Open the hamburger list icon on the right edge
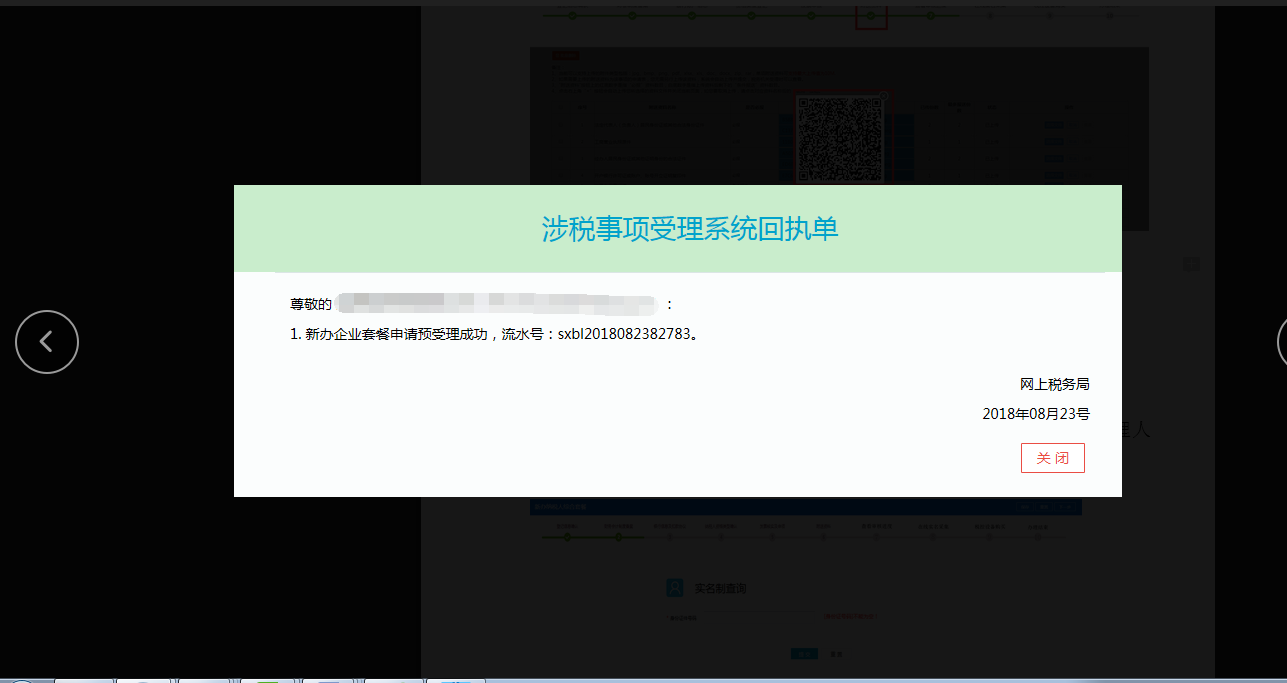The width and height of the screenshot is (1287, 683). pyautogui.click(x=1191, y=263)
